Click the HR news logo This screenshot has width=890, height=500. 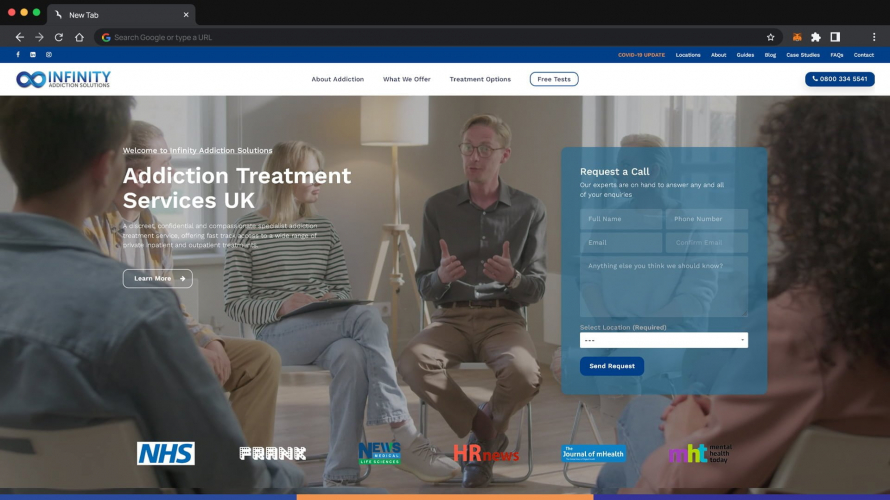[x=486, y=453]
